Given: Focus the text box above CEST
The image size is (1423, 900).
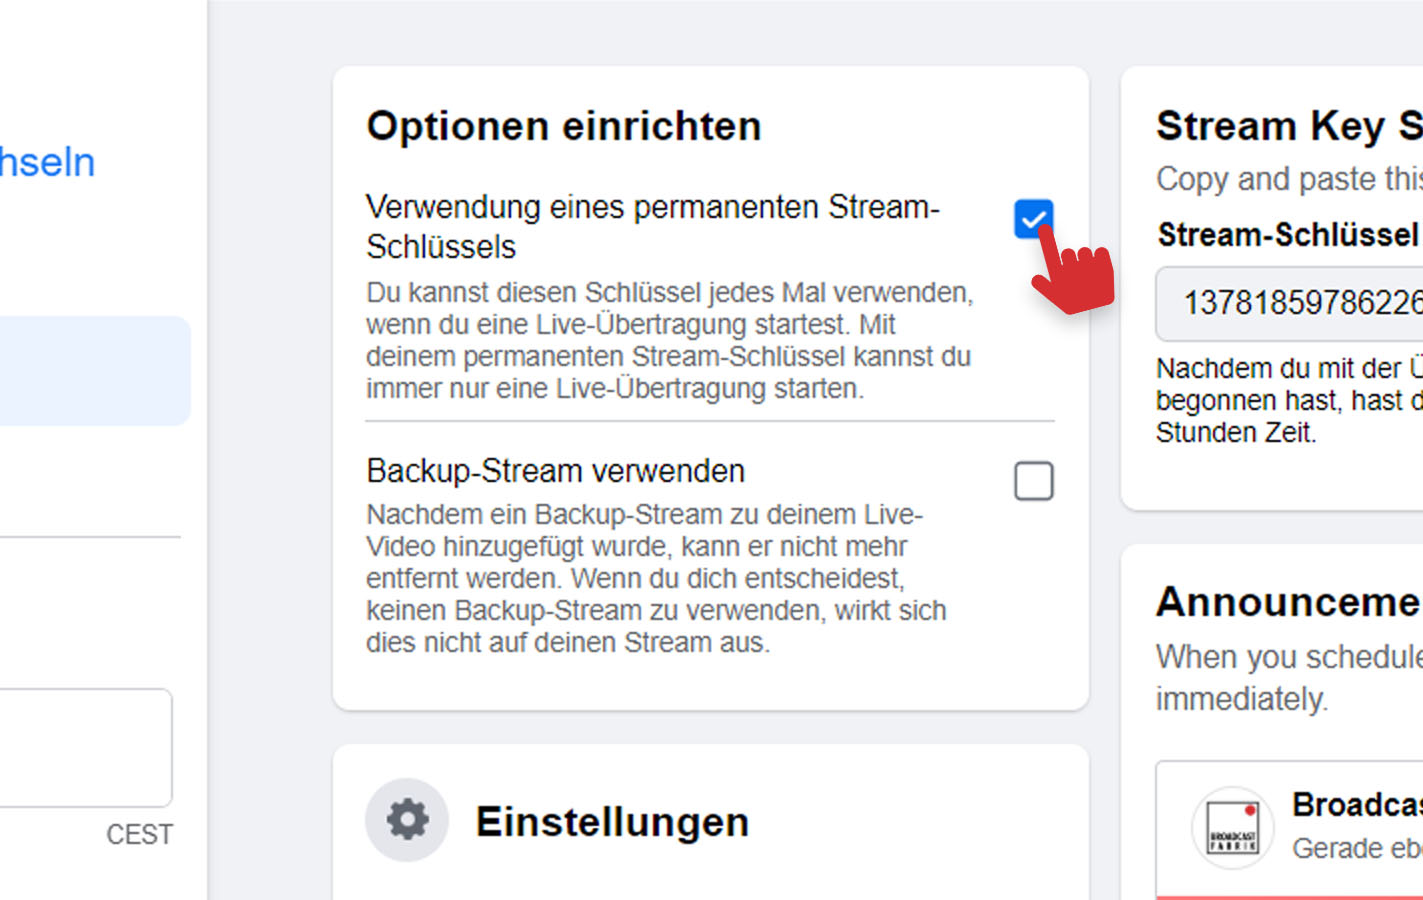Looking at the screenshot, I should (x=84, y=747).
